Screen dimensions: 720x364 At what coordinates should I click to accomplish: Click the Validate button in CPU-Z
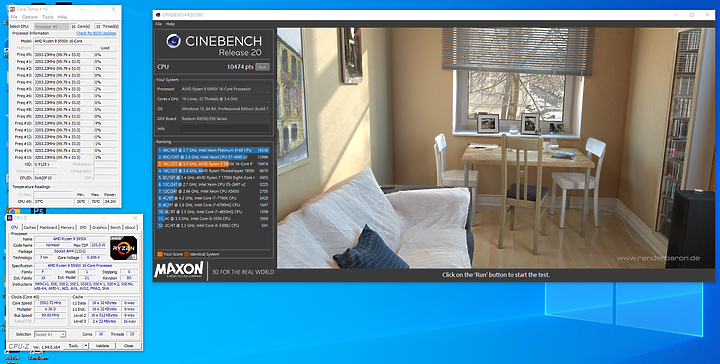pyautogui.click(x=102, y=346)
